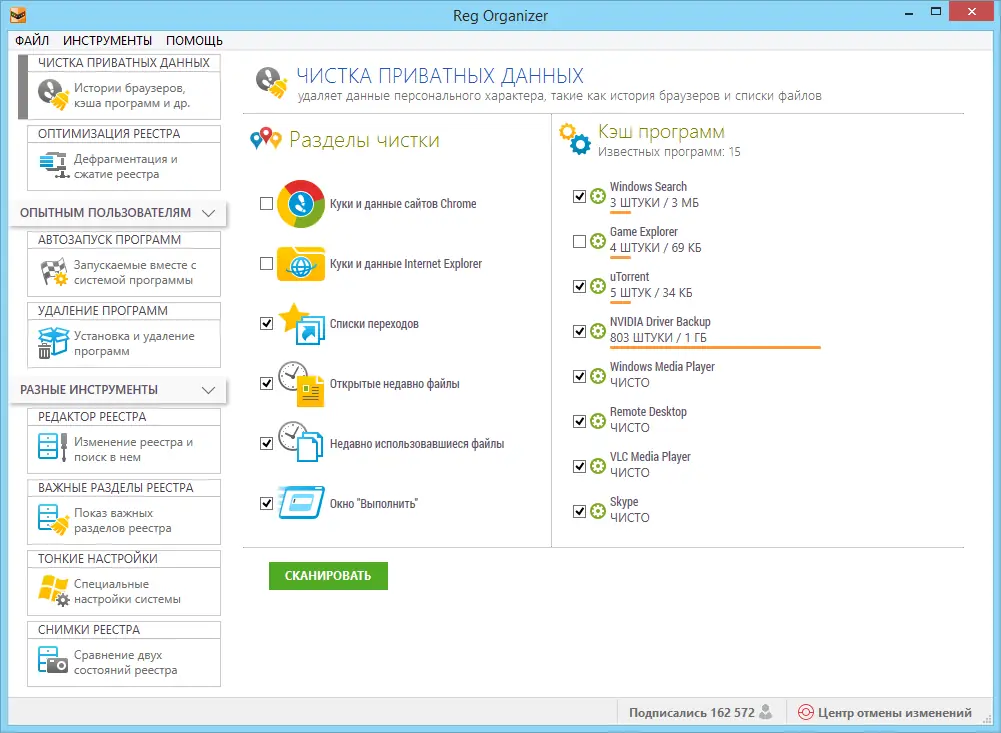Click the important registry sections broom icon

[x=53, y=519]
